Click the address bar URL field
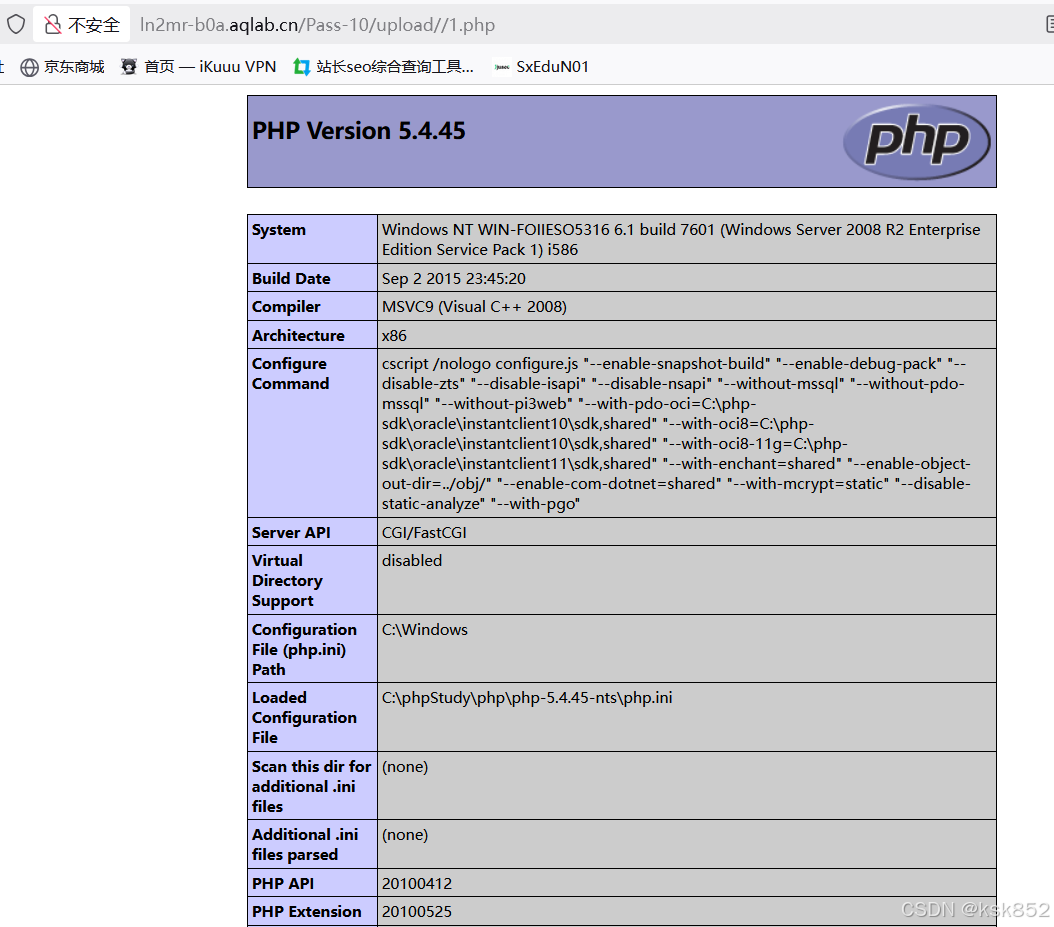1054x927 pixels. coord(317,25)
